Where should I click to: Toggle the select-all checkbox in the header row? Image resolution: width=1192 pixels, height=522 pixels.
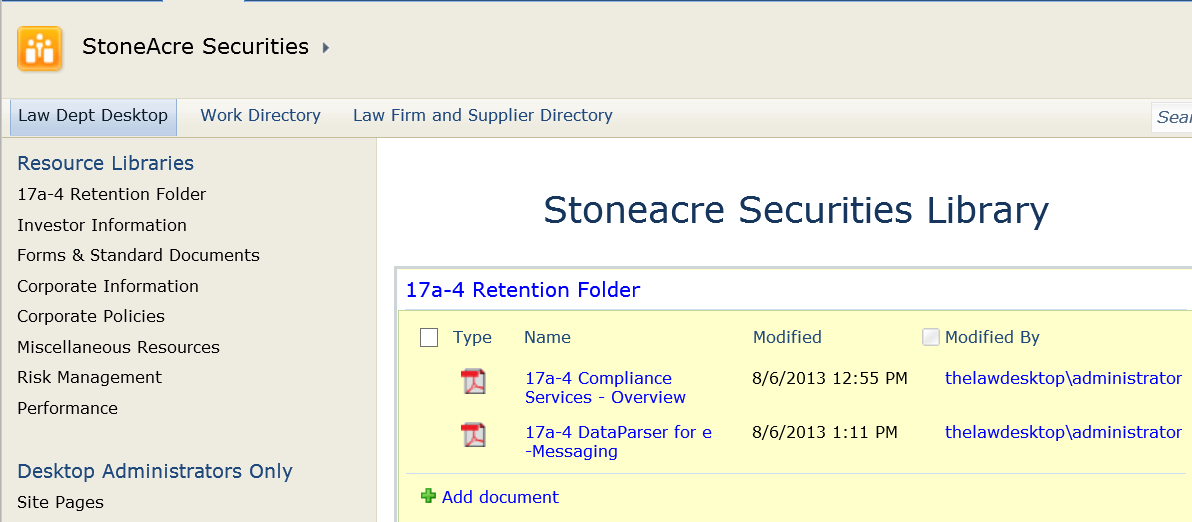[429, 338]
